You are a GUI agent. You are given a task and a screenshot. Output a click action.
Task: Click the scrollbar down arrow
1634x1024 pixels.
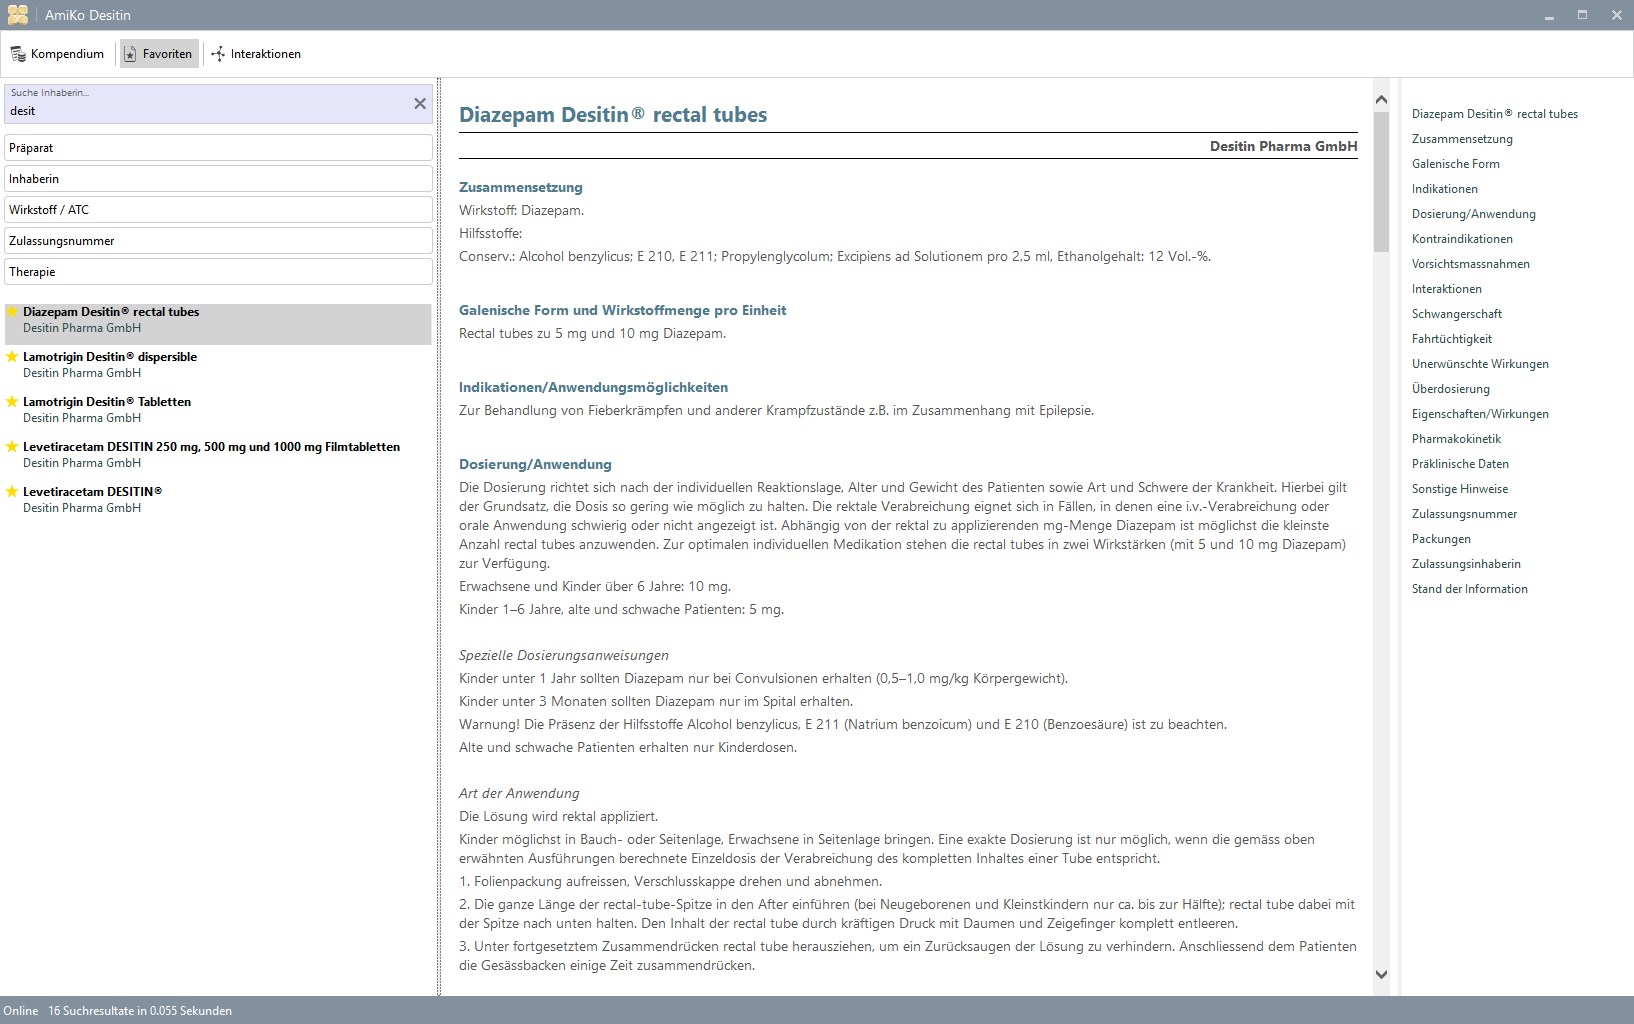pyautogui.click(x=1381, y=973)
